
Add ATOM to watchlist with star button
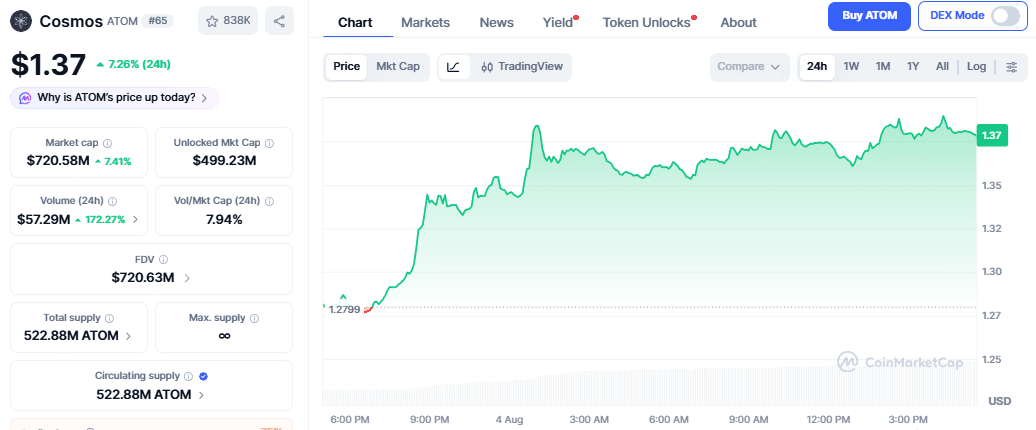tap(228, 21)
